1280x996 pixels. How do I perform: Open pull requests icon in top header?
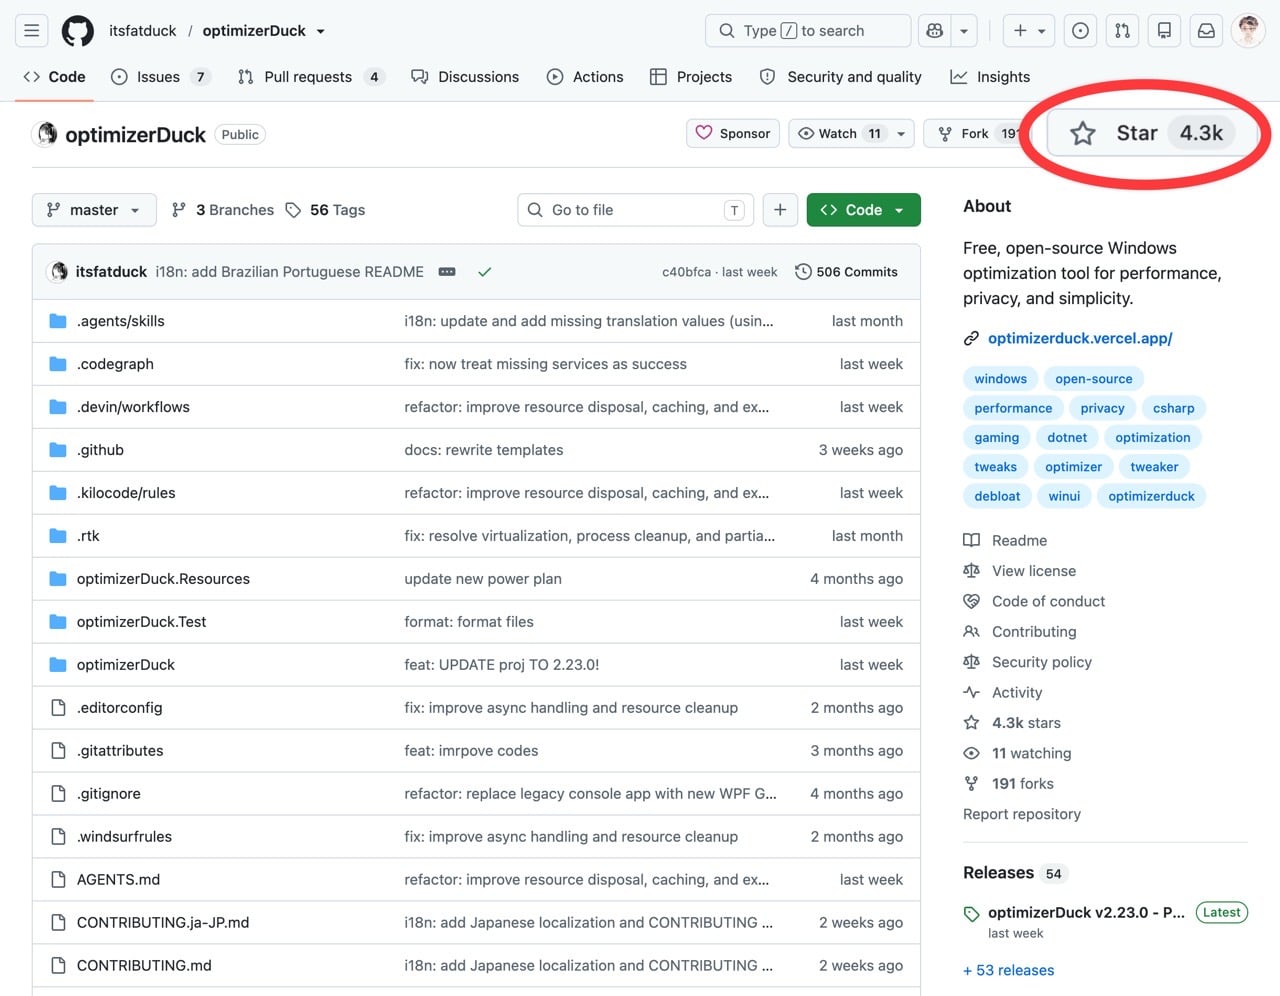coord(1123,31)
